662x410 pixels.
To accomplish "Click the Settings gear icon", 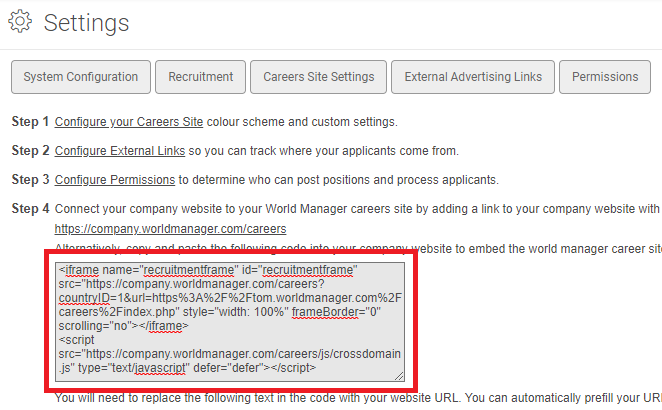I will tap(20, 22).
